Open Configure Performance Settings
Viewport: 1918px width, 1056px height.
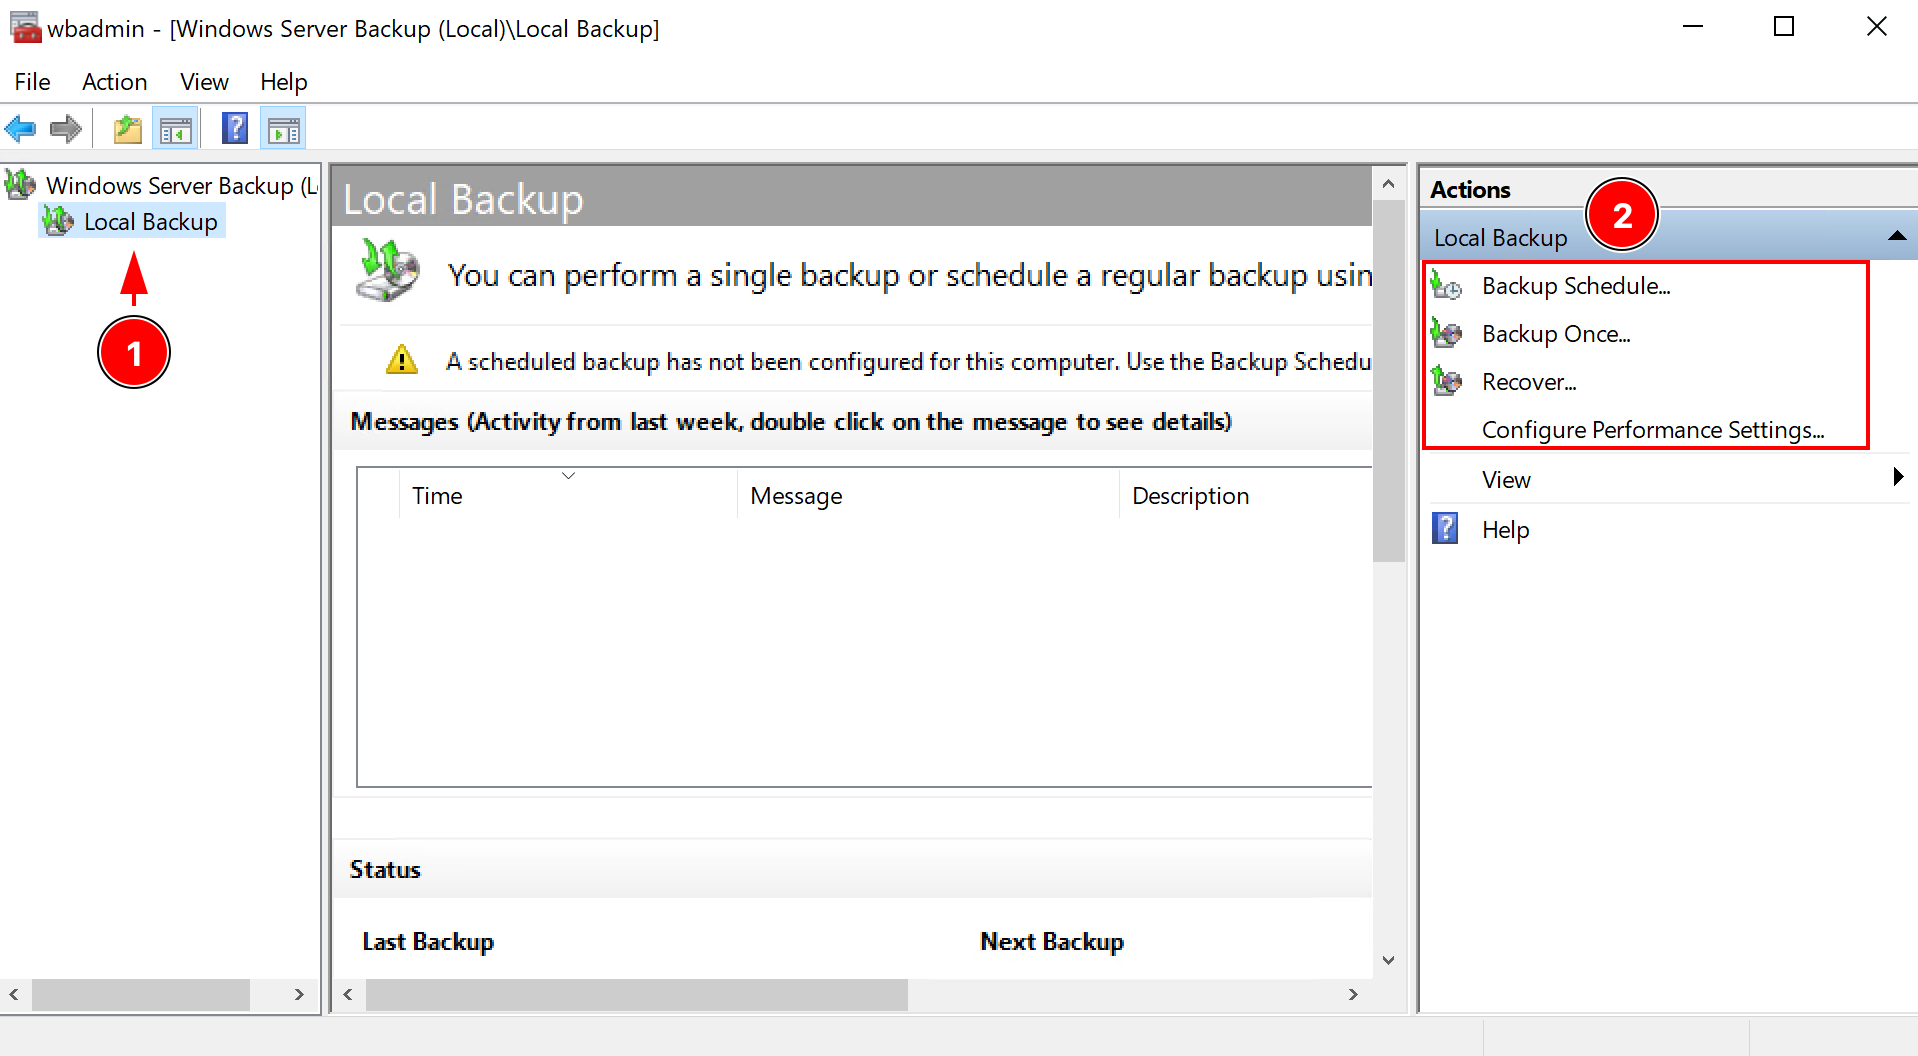1653,429
